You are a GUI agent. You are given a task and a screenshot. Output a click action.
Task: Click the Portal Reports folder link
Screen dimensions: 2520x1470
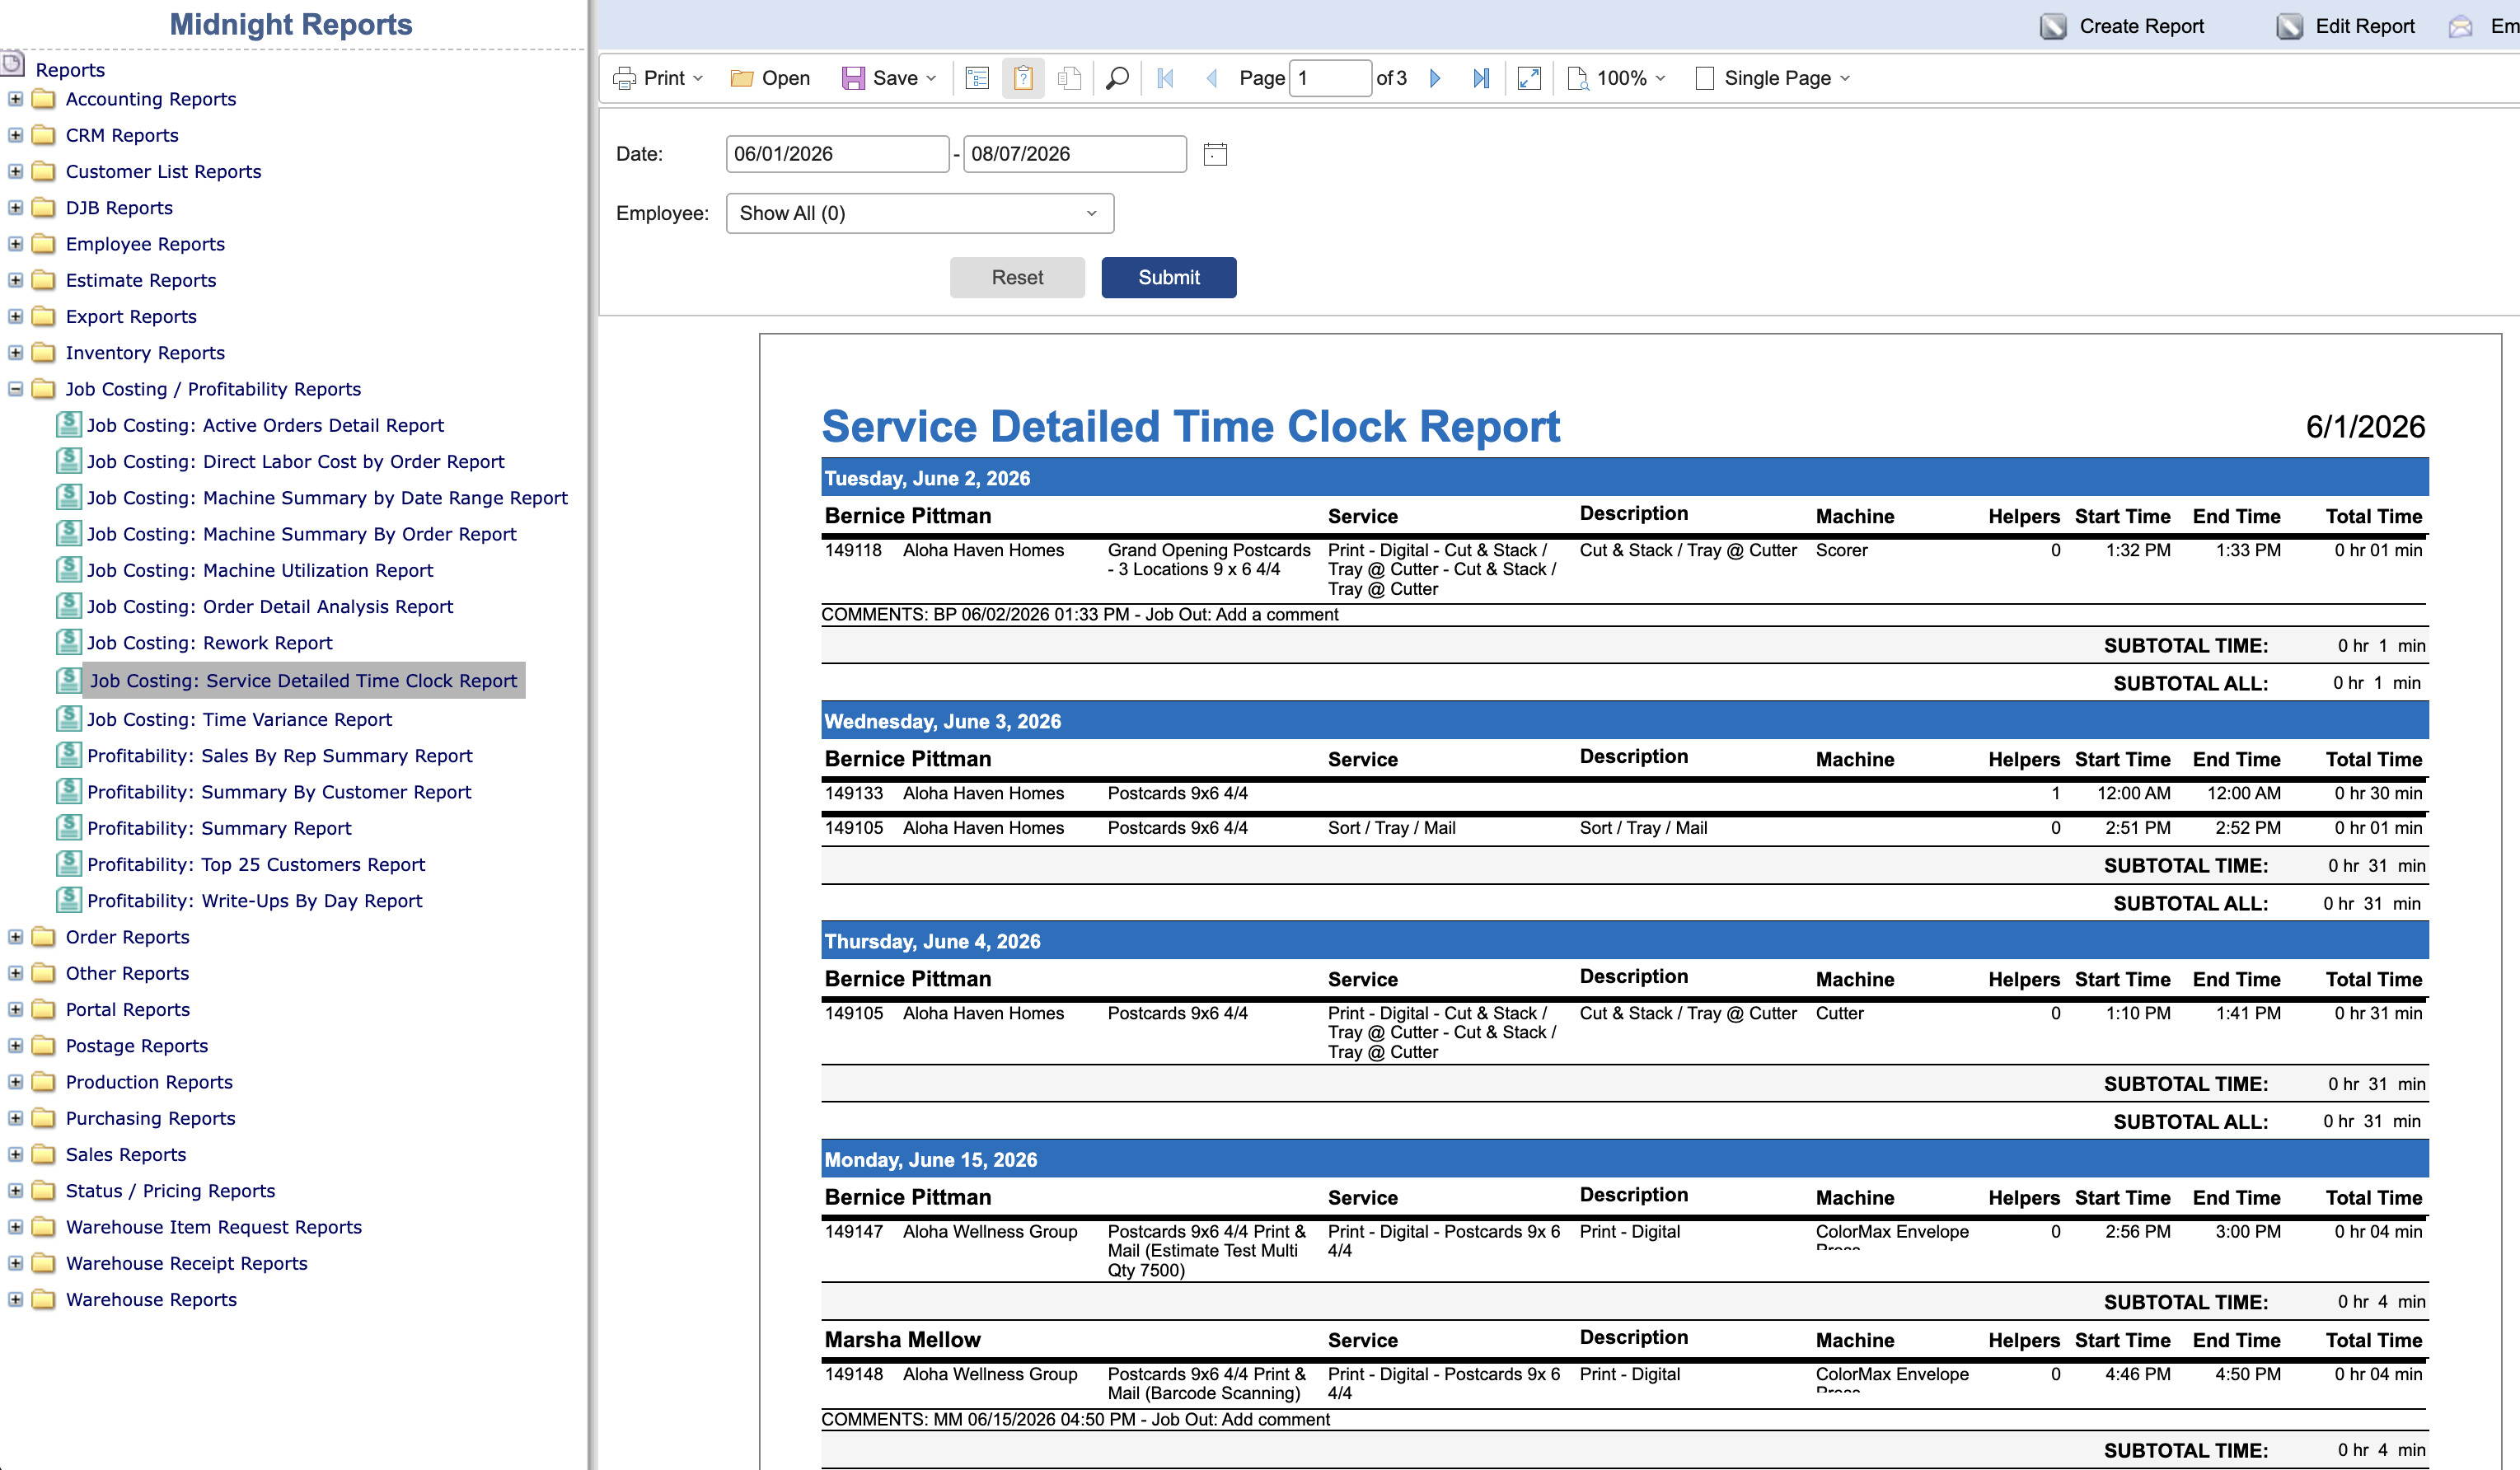click(127, 1010)
